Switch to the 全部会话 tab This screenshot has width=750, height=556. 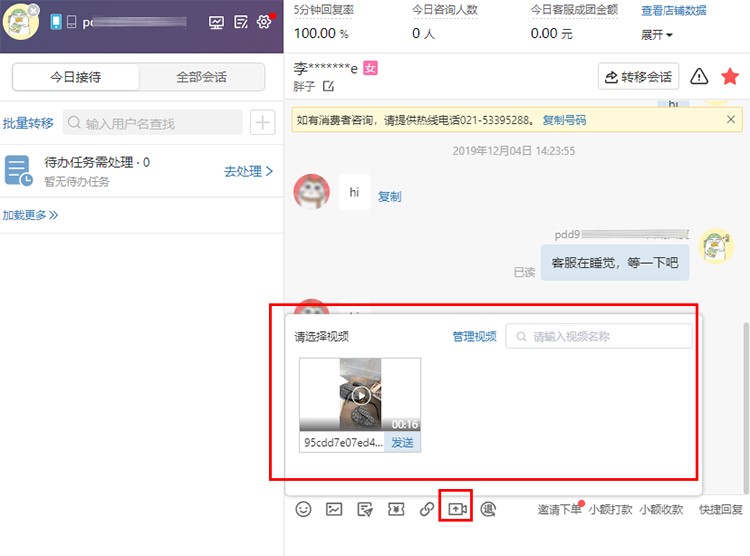tap(201, 77)
